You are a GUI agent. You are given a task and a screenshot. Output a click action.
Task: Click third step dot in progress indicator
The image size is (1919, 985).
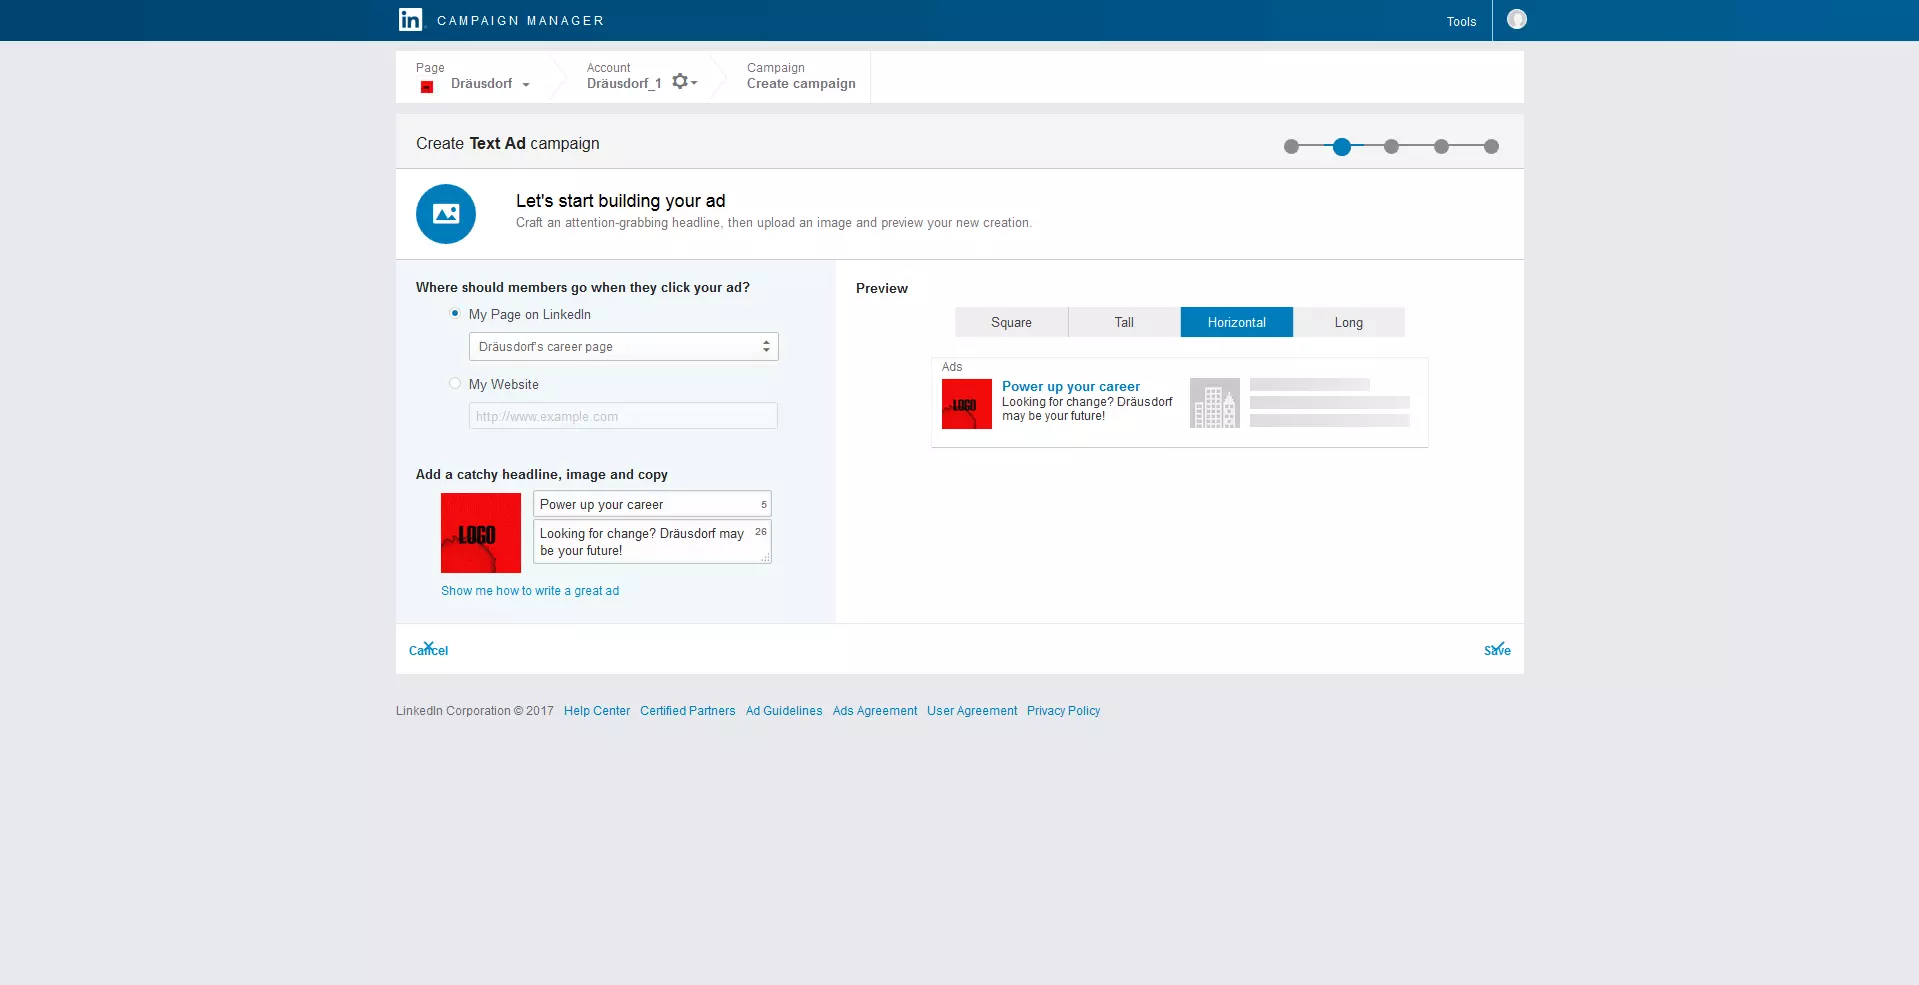(x=1391, y=146)
